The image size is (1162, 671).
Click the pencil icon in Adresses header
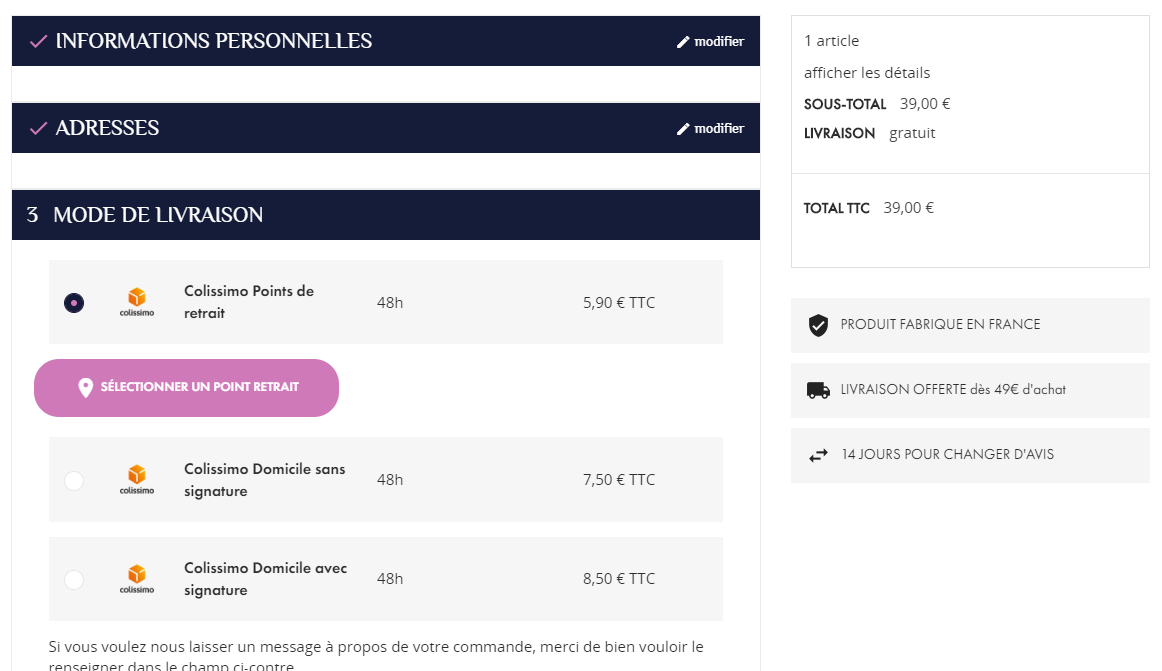point(683,129)
